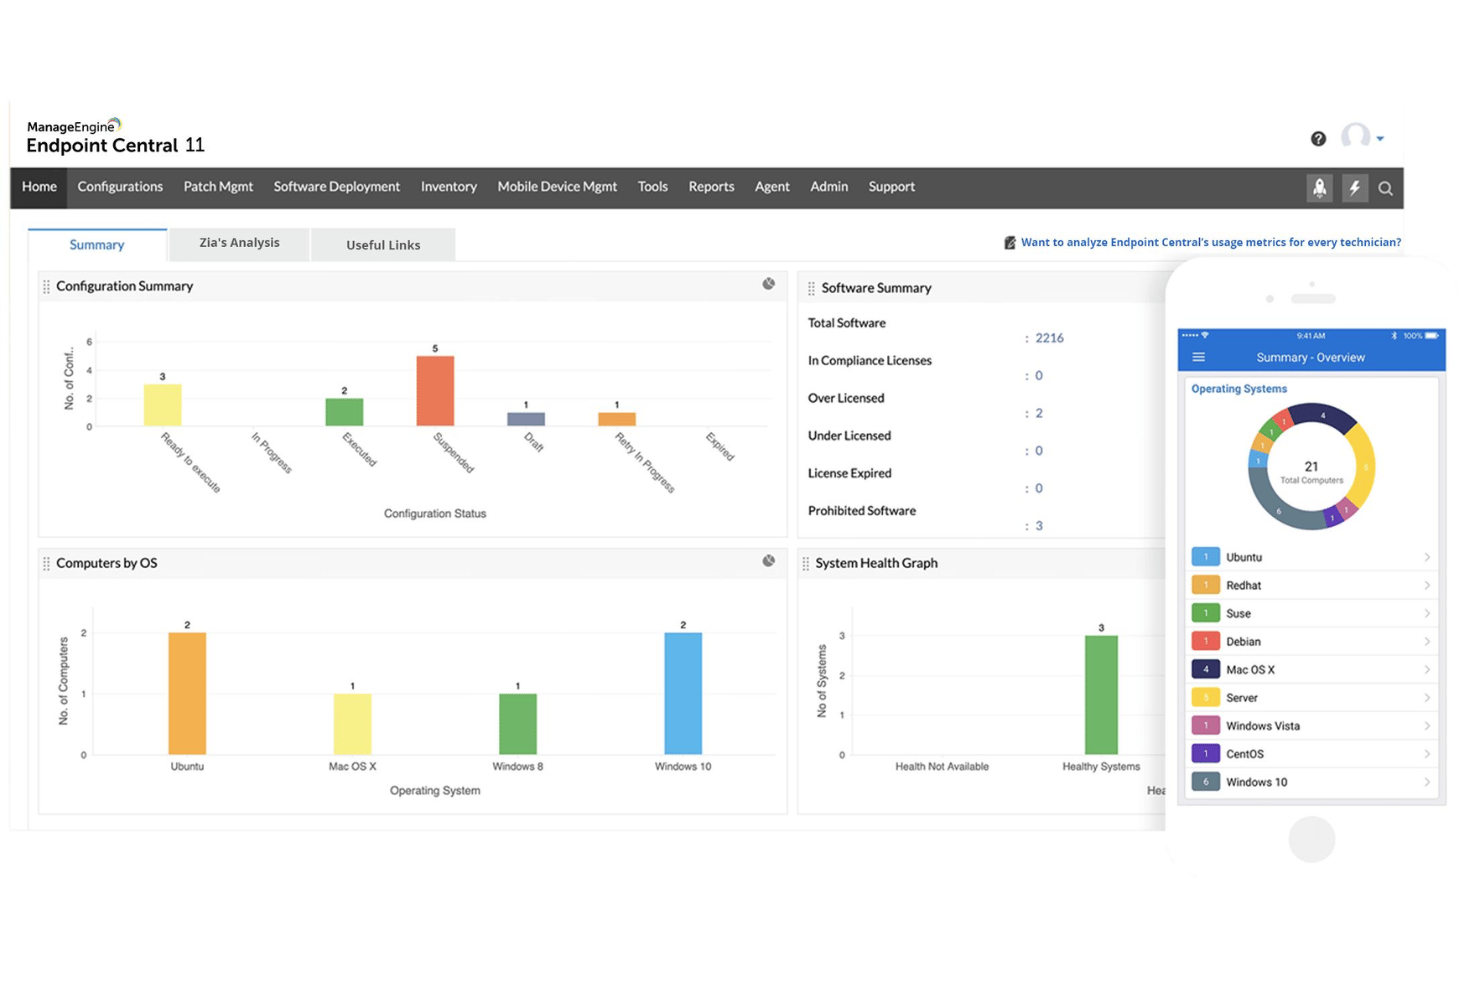Click the red Debian count swatch
This screenshot has height=987, width=1480.
(x=1205, y=641)
